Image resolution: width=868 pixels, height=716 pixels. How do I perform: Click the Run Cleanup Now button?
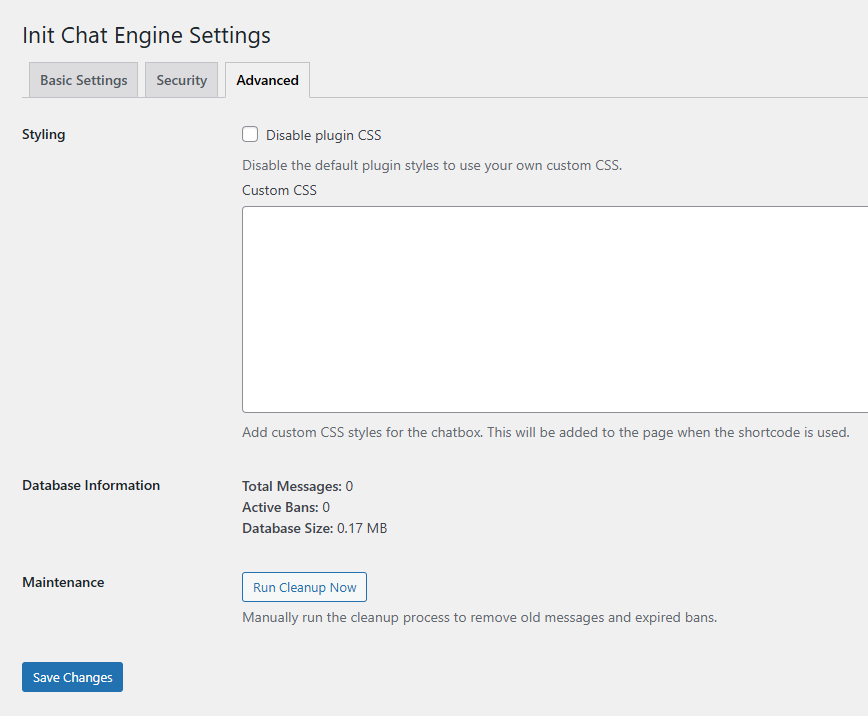click(x=304, y=587)
